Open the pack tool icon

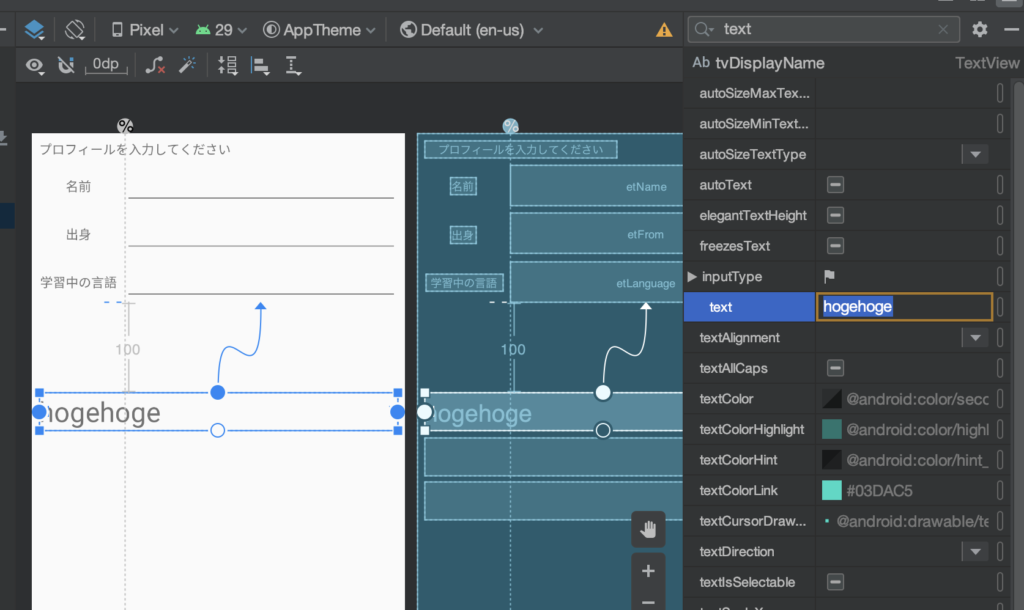point(228,65)
